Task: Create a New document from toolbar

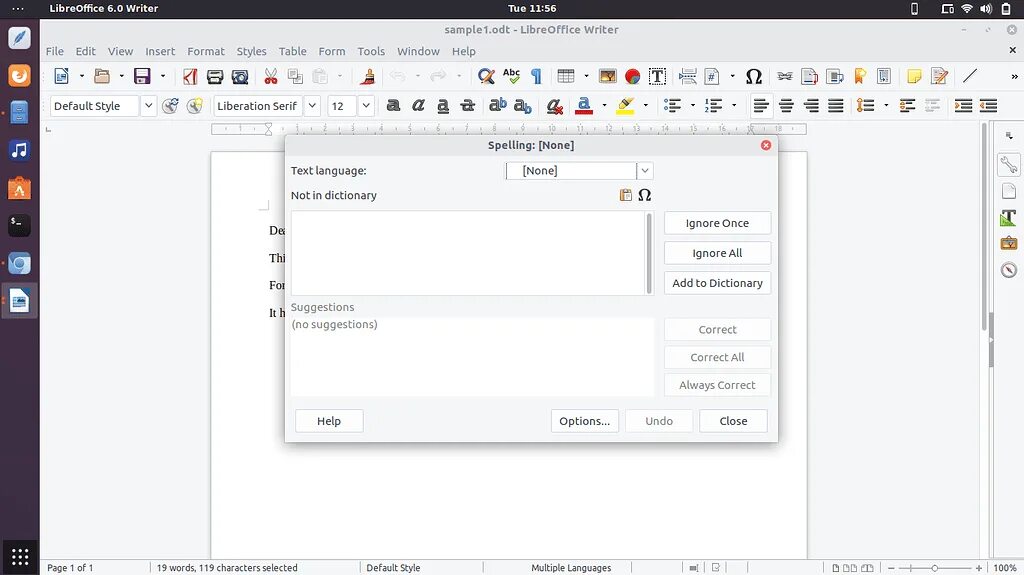Action: tap(61, 76)
